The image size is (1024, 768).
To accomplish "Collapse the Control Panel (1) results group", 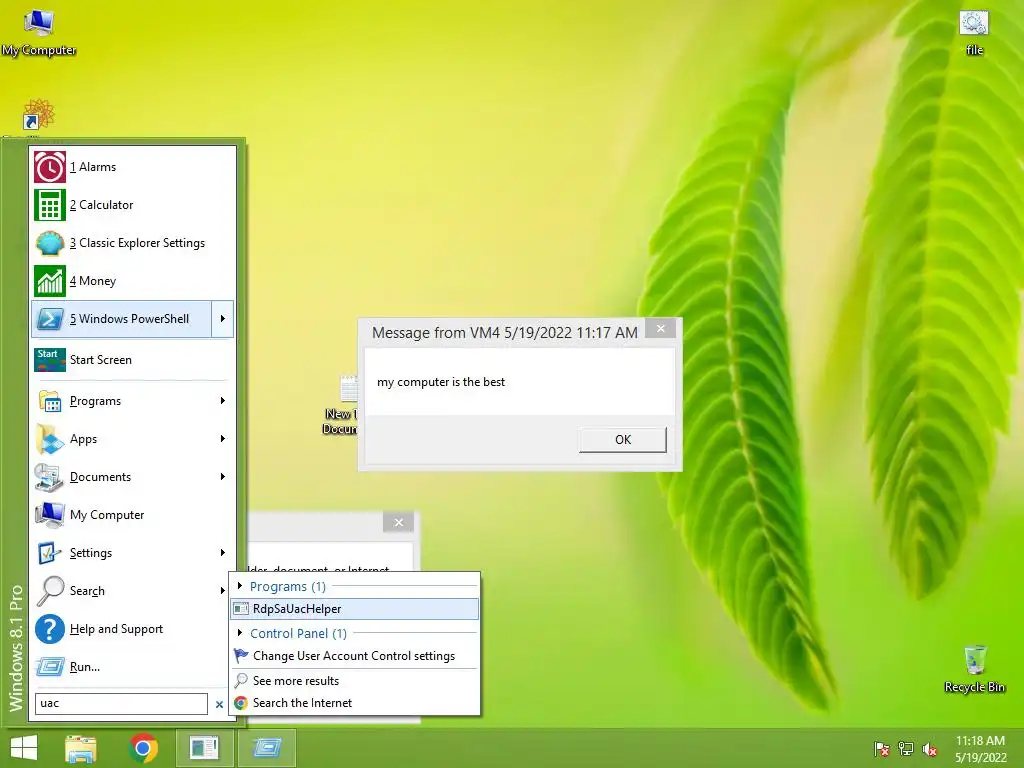I will pyautogui.click(x=240, y=633).
